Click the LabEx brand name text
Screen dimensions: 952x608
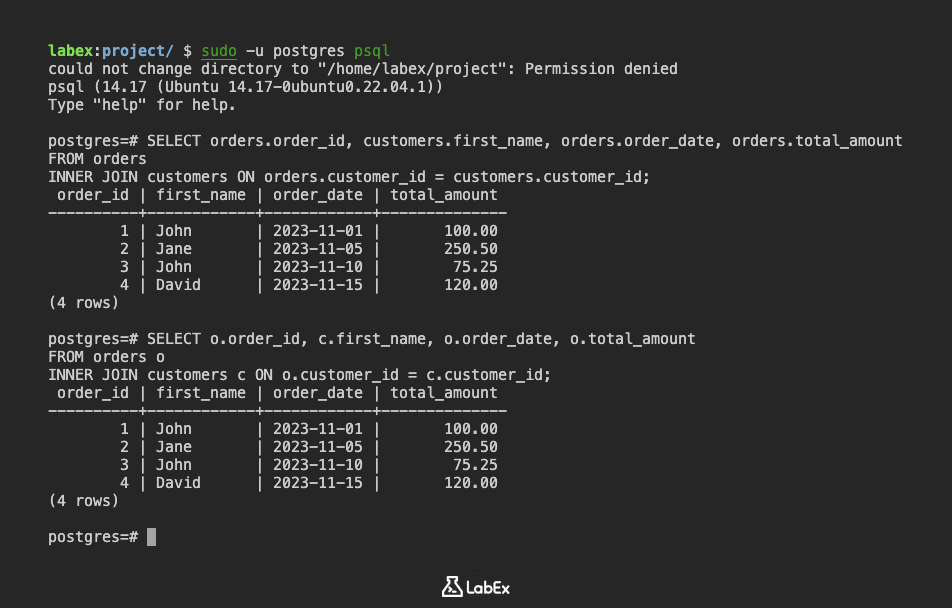click(488, 587)
